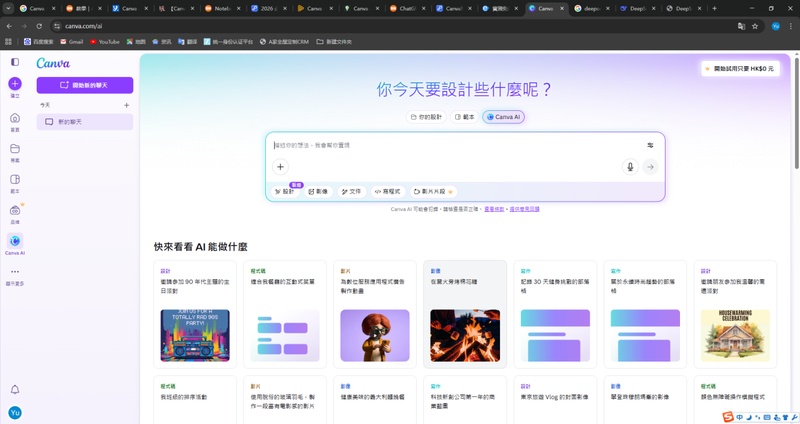This screenshot has width=800, height=424.
Task: Open the Yu account avatar in sidebar
Action: [x=15, y=413]
